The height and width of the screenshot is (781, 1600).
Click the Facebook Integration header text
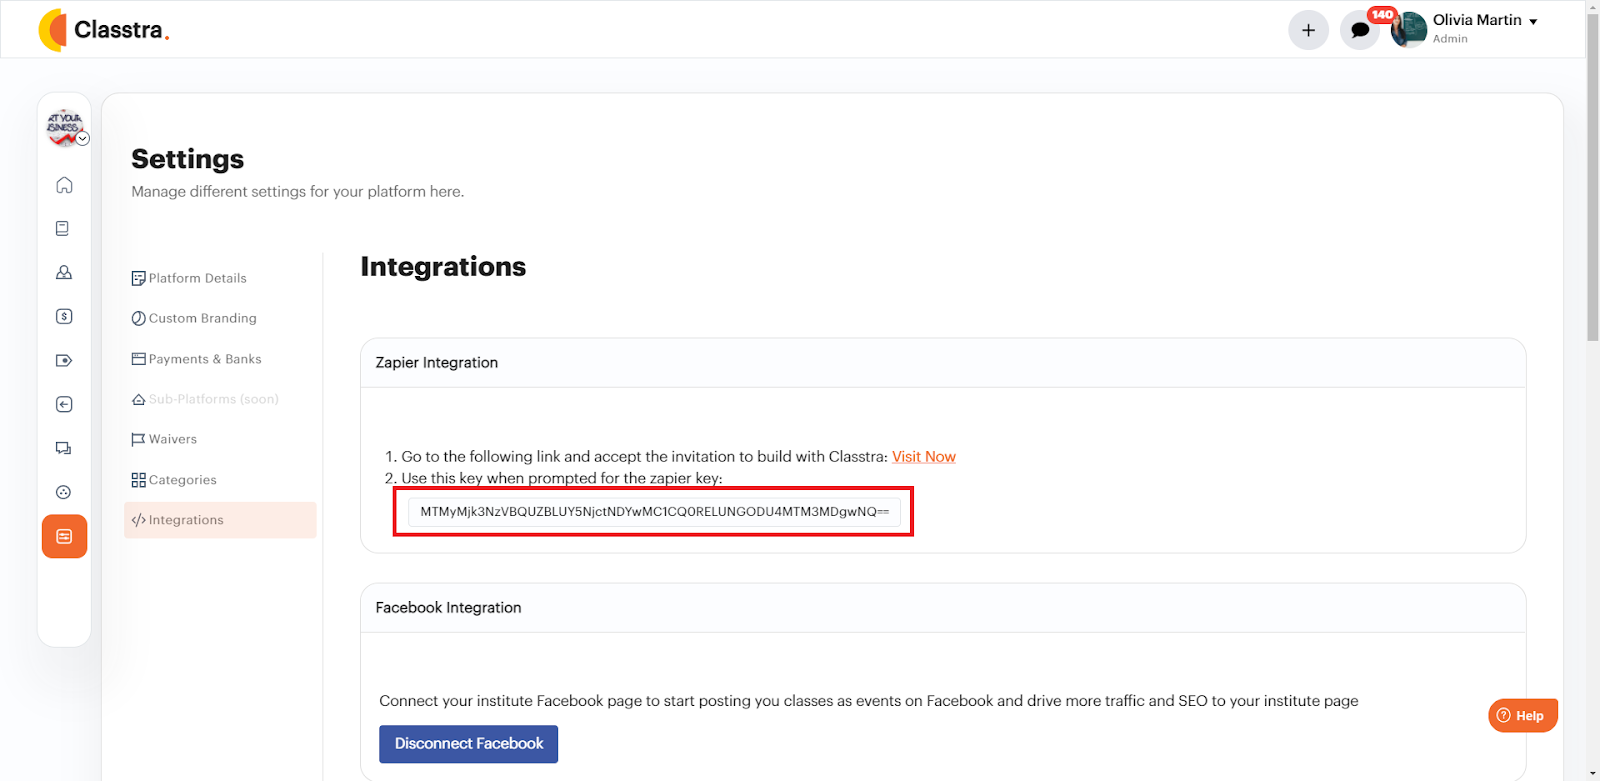pos(448,608)
